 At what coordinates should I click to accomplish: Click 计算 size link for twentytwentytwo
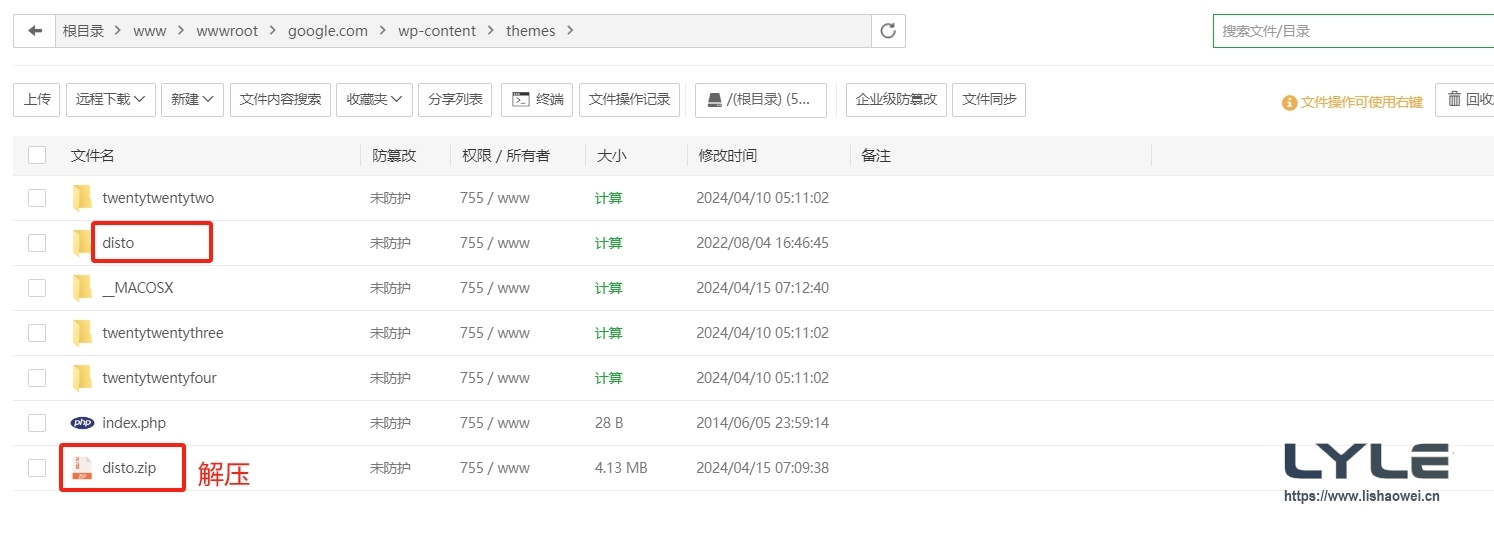point(608,198)
